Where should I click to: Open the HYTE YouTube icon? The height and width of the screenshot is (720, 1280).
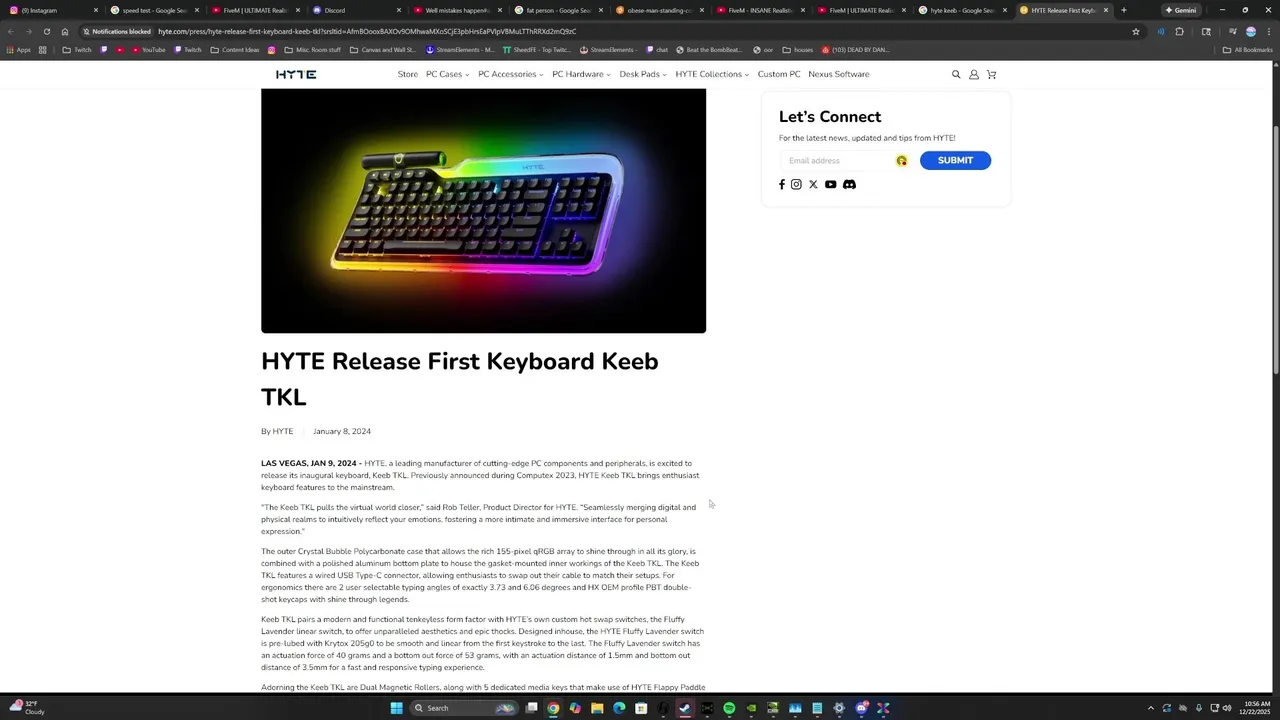click(830, 184)
